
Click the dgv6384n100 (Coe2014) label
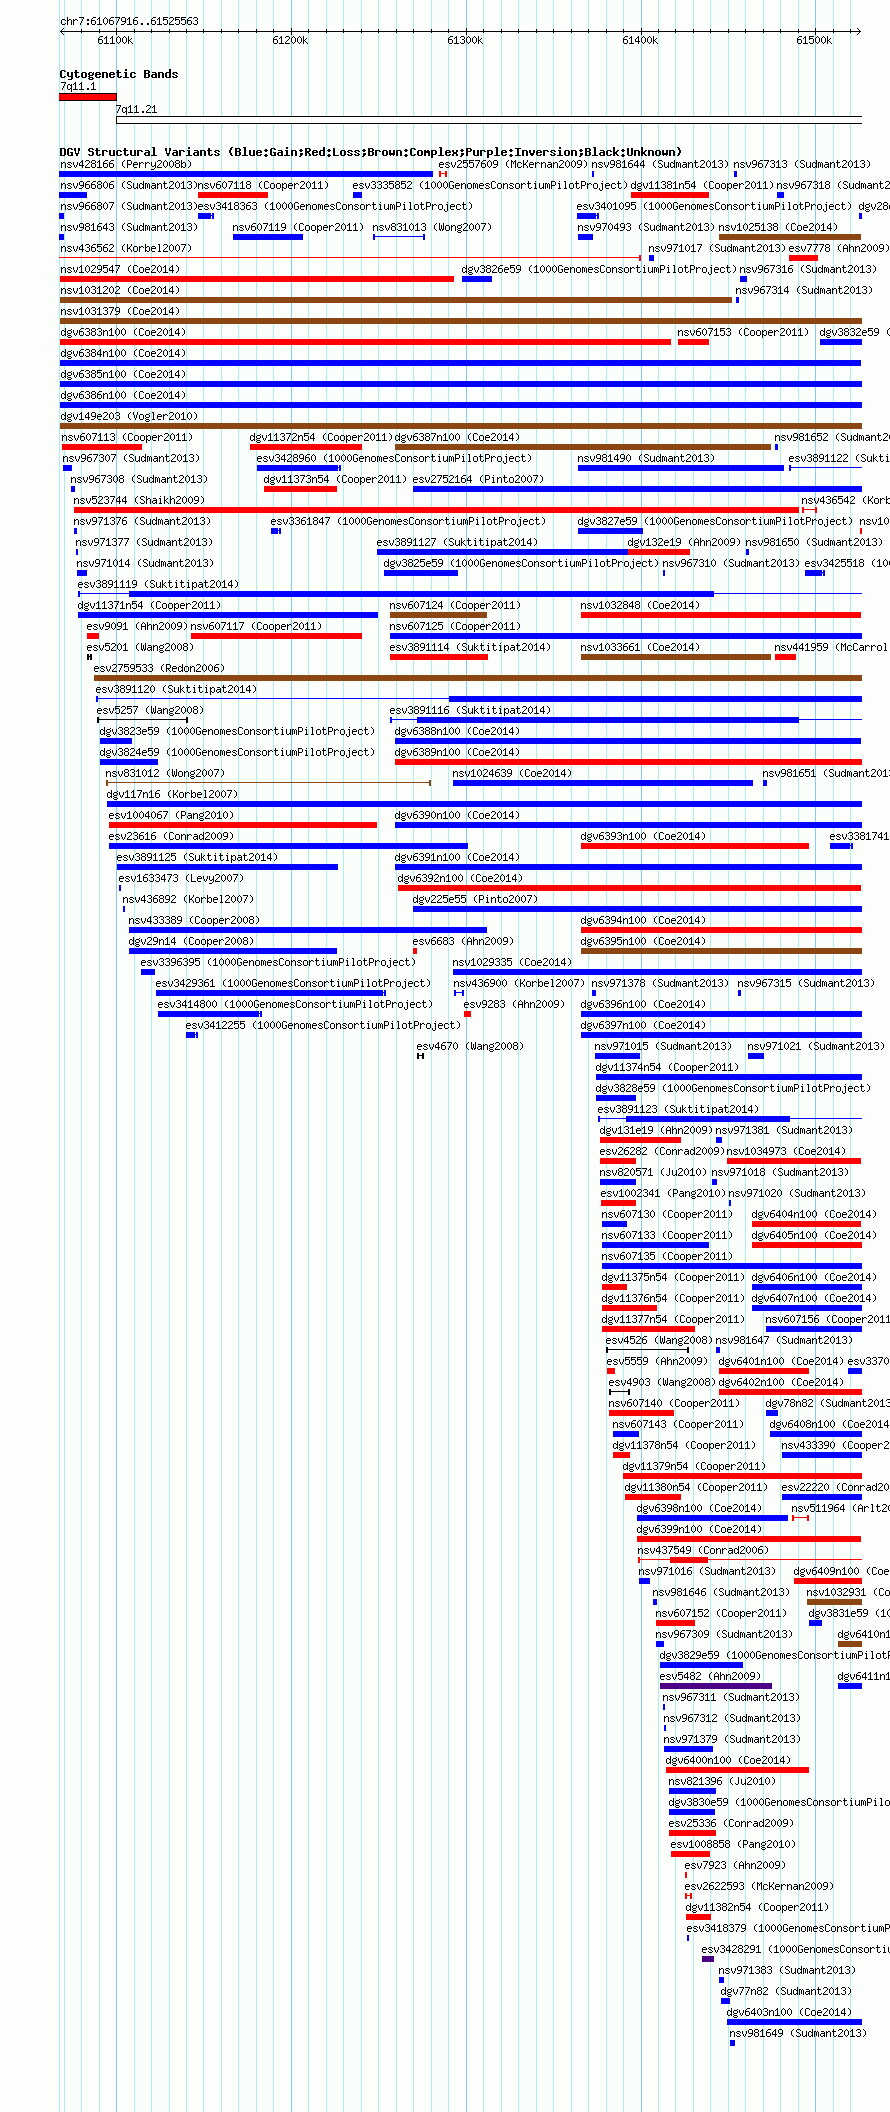pyautogui.click(x=123, y=353)
